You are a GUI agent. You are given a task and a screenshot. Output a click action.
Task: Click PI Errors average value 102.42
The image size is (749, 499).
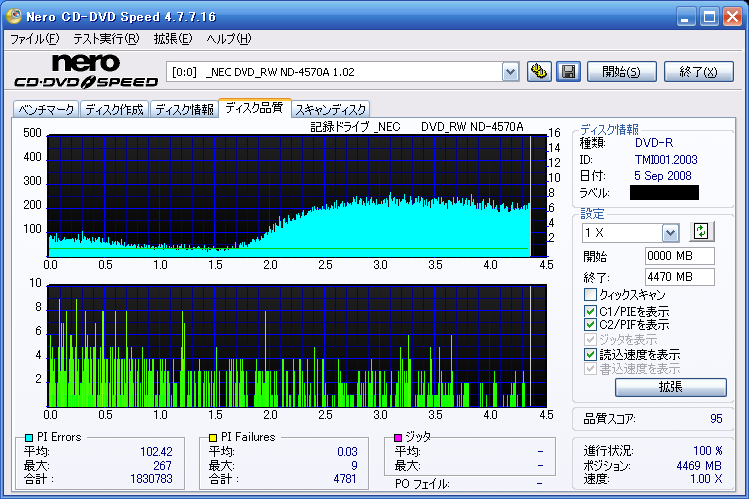click(156, 452)
